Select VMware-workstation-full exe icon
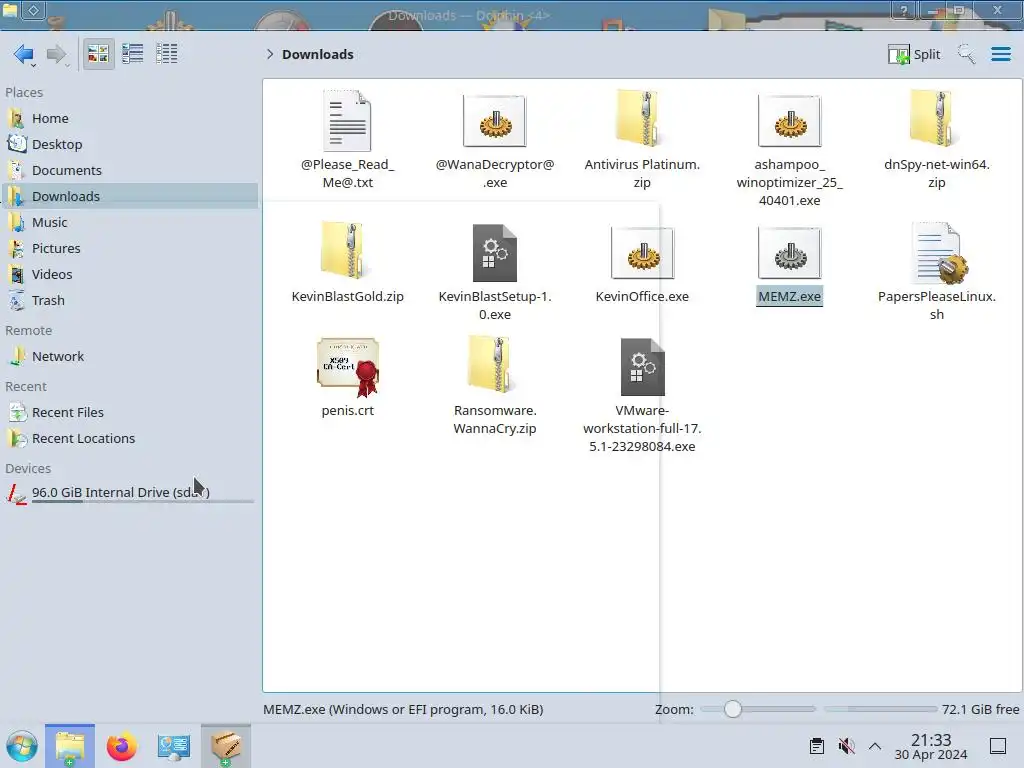Image resolution: width=1024 pixels, height=768 pixels. coord(642,367)
